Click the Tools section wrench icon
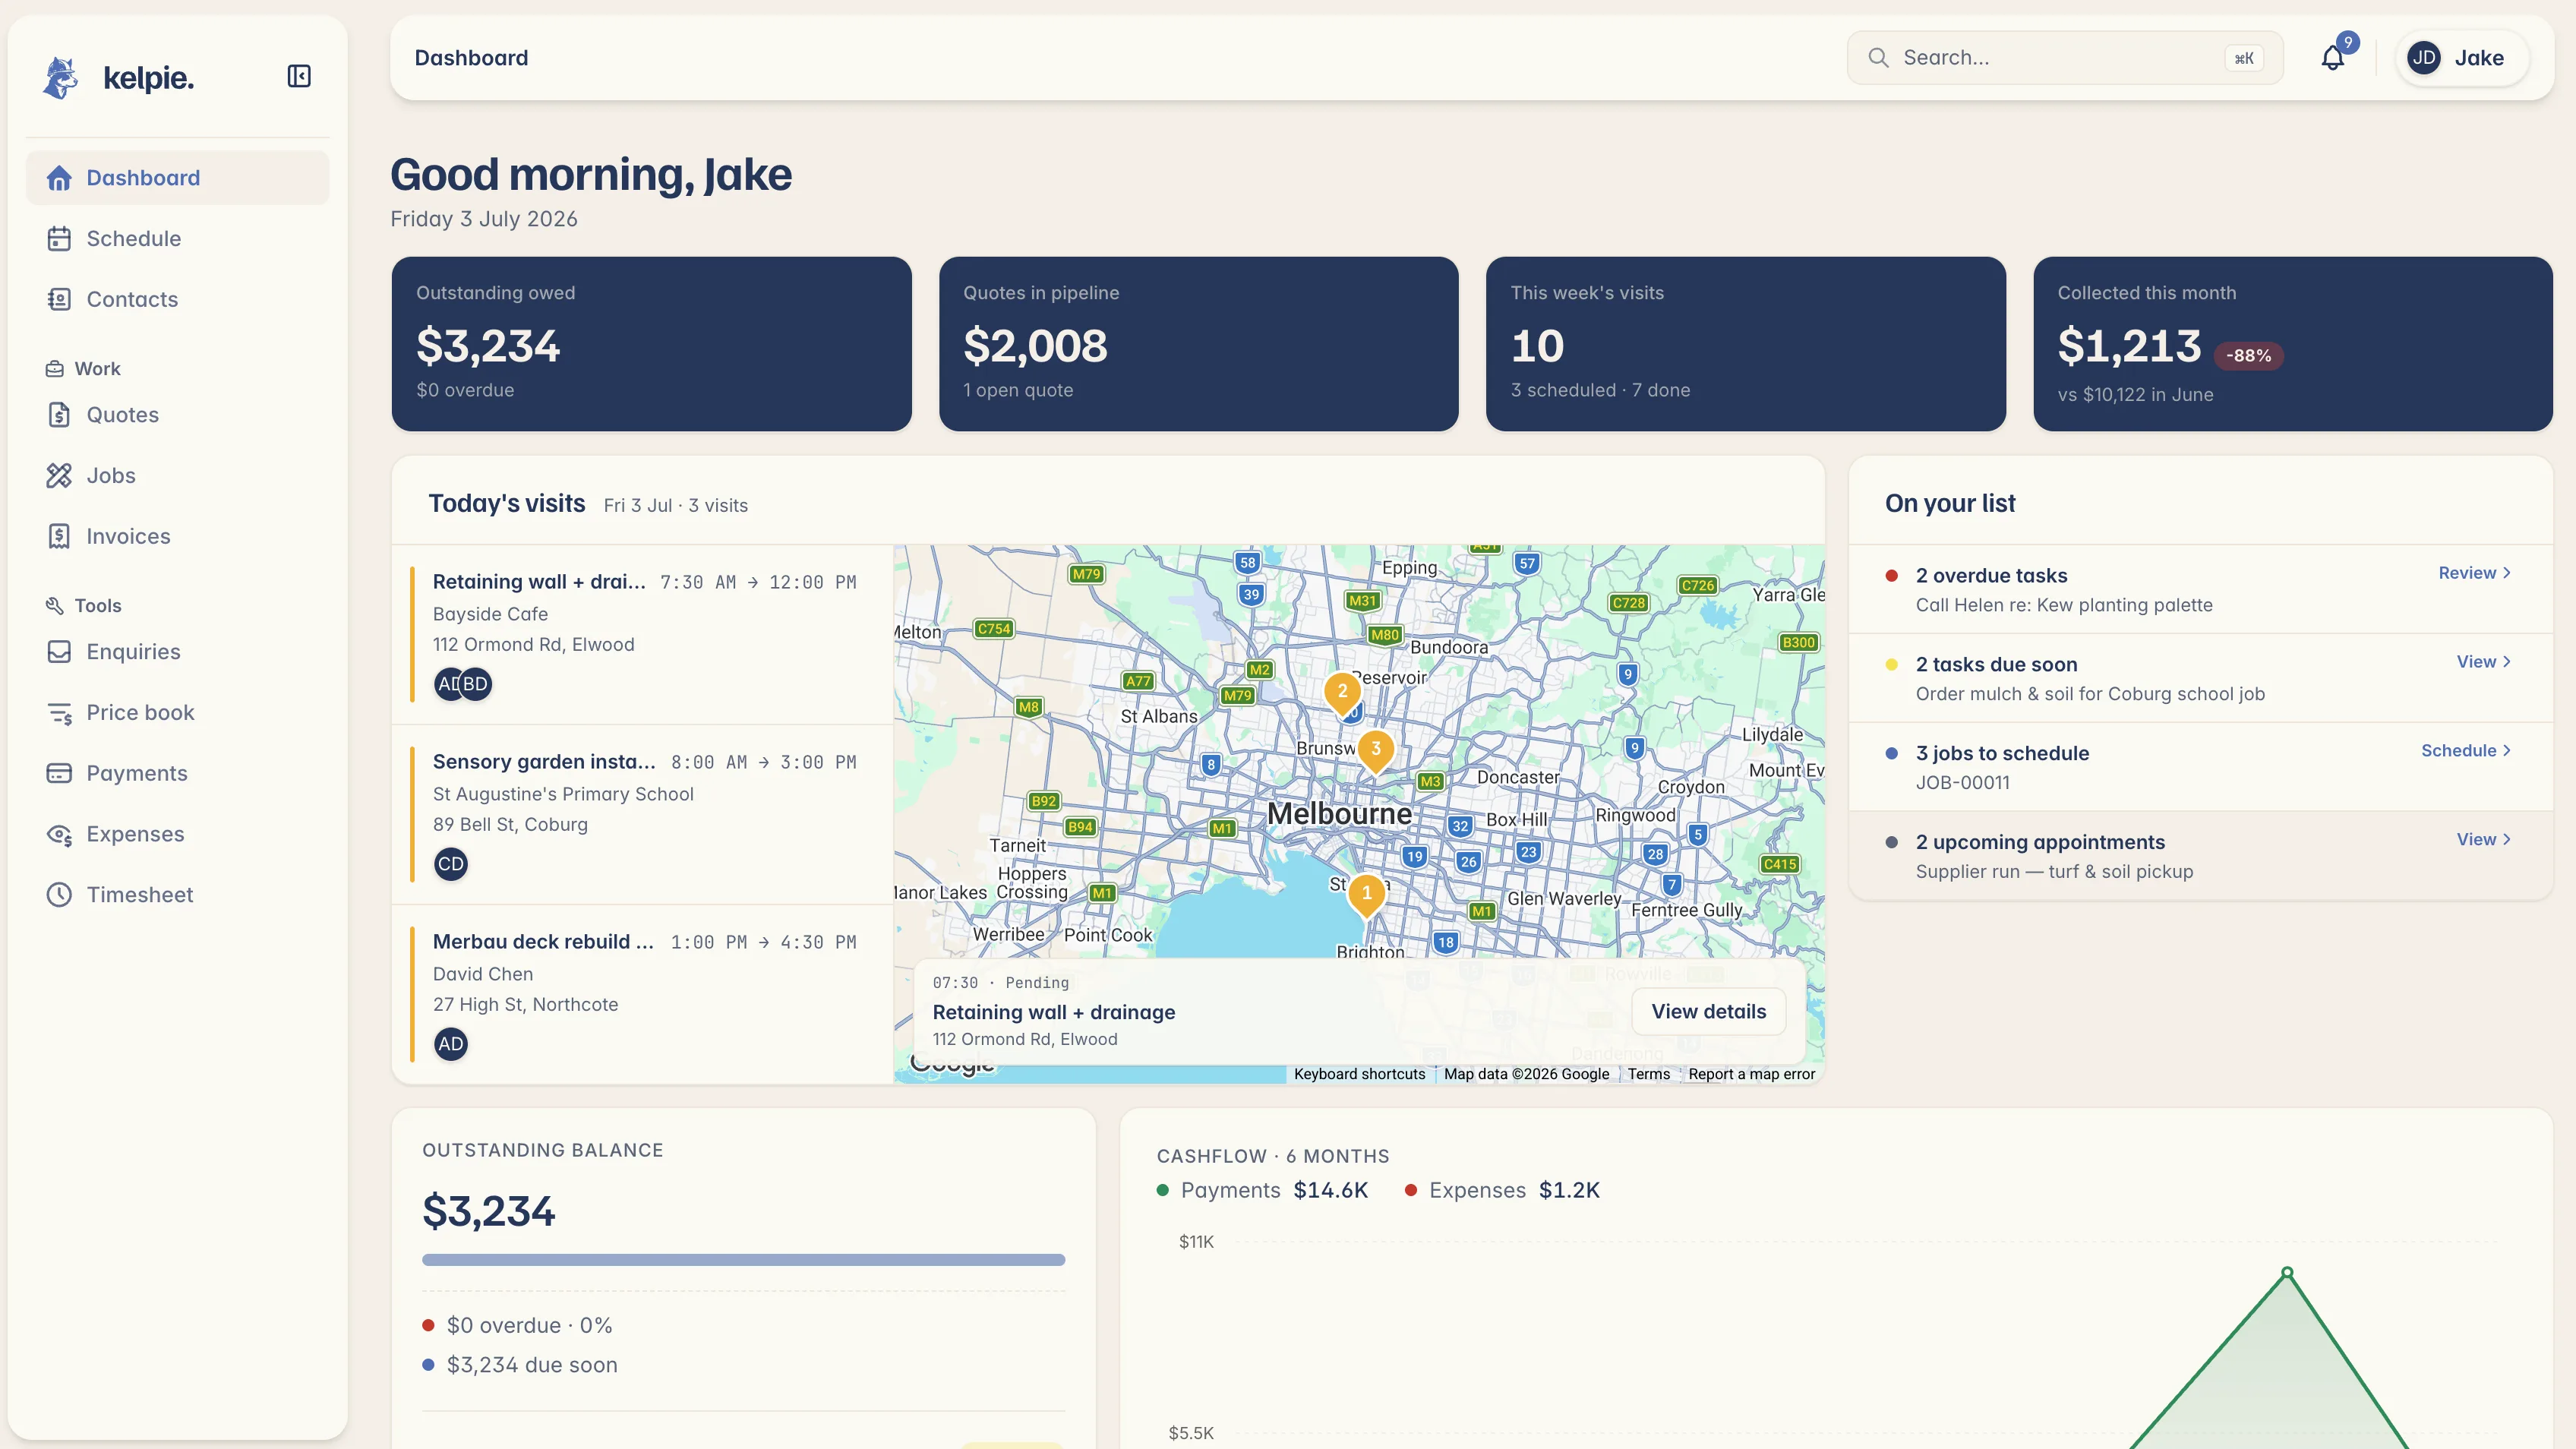This screenshot has width=2576, height=1449. (x=55, y=606)
